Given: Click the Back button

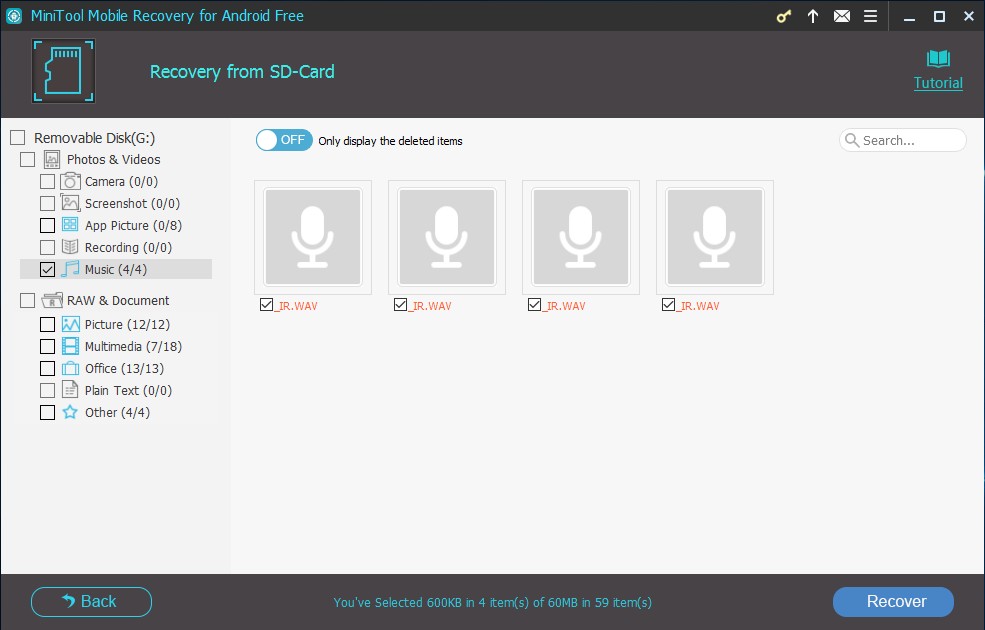Looking at the screenshot, I should tap(91, 602).
